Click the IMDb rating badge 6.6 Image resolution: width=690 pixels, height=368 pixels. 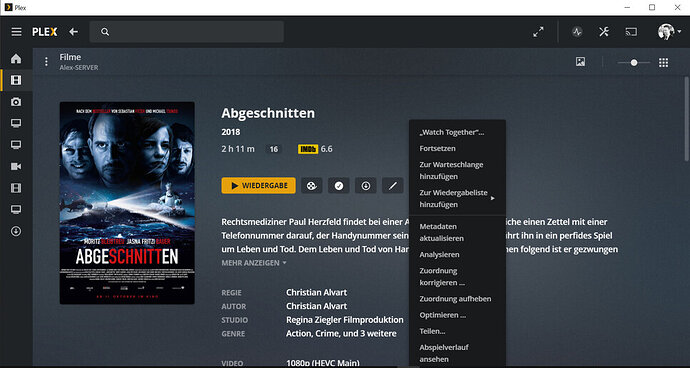point(315,149)
